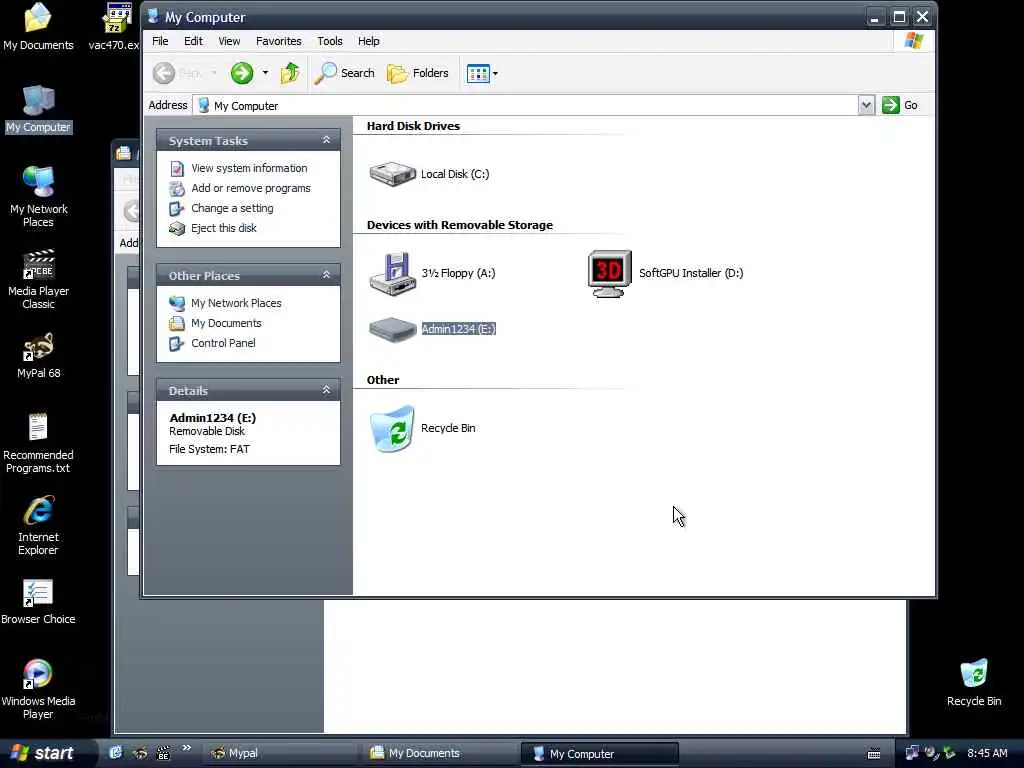This screenshot has width=1024, height=768.
Task: Select Browser Choice desktop icon
Action: tap(38, 601)
